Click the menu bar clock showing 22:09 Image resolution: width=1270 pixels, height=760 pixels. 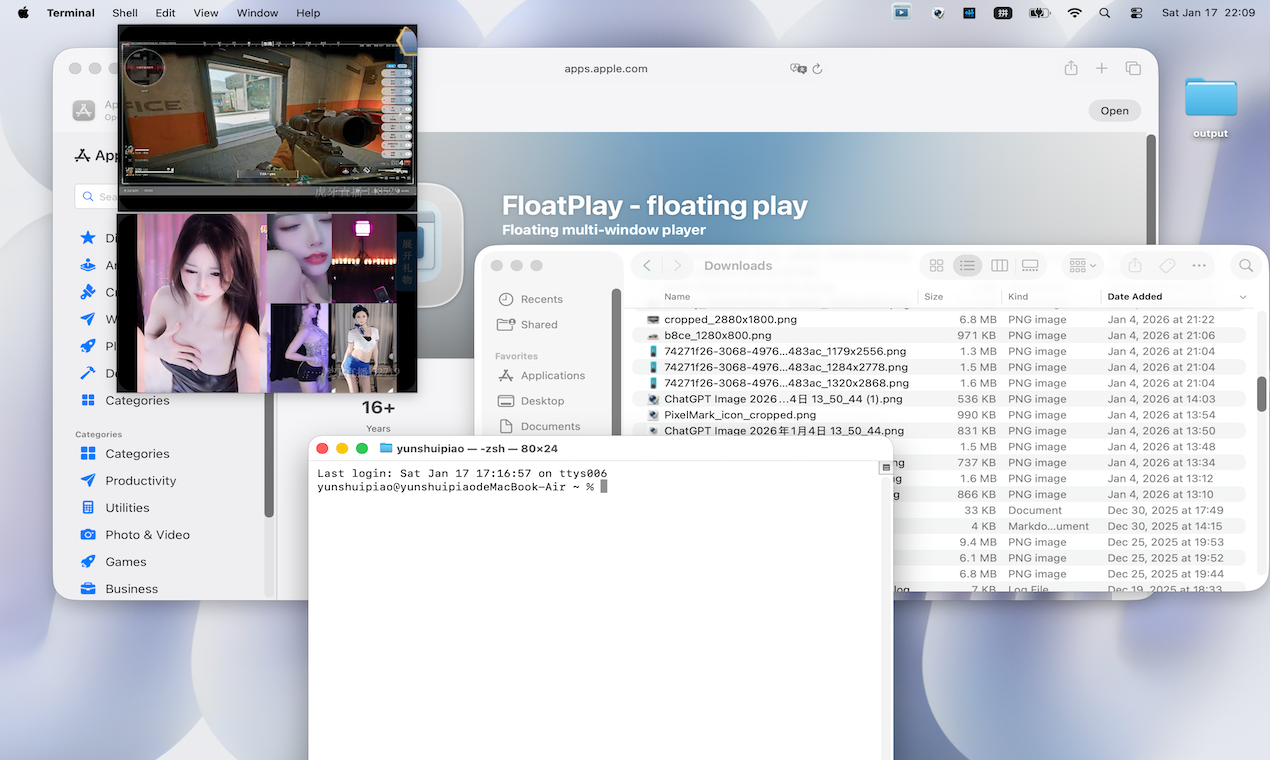pos(1208,13)
